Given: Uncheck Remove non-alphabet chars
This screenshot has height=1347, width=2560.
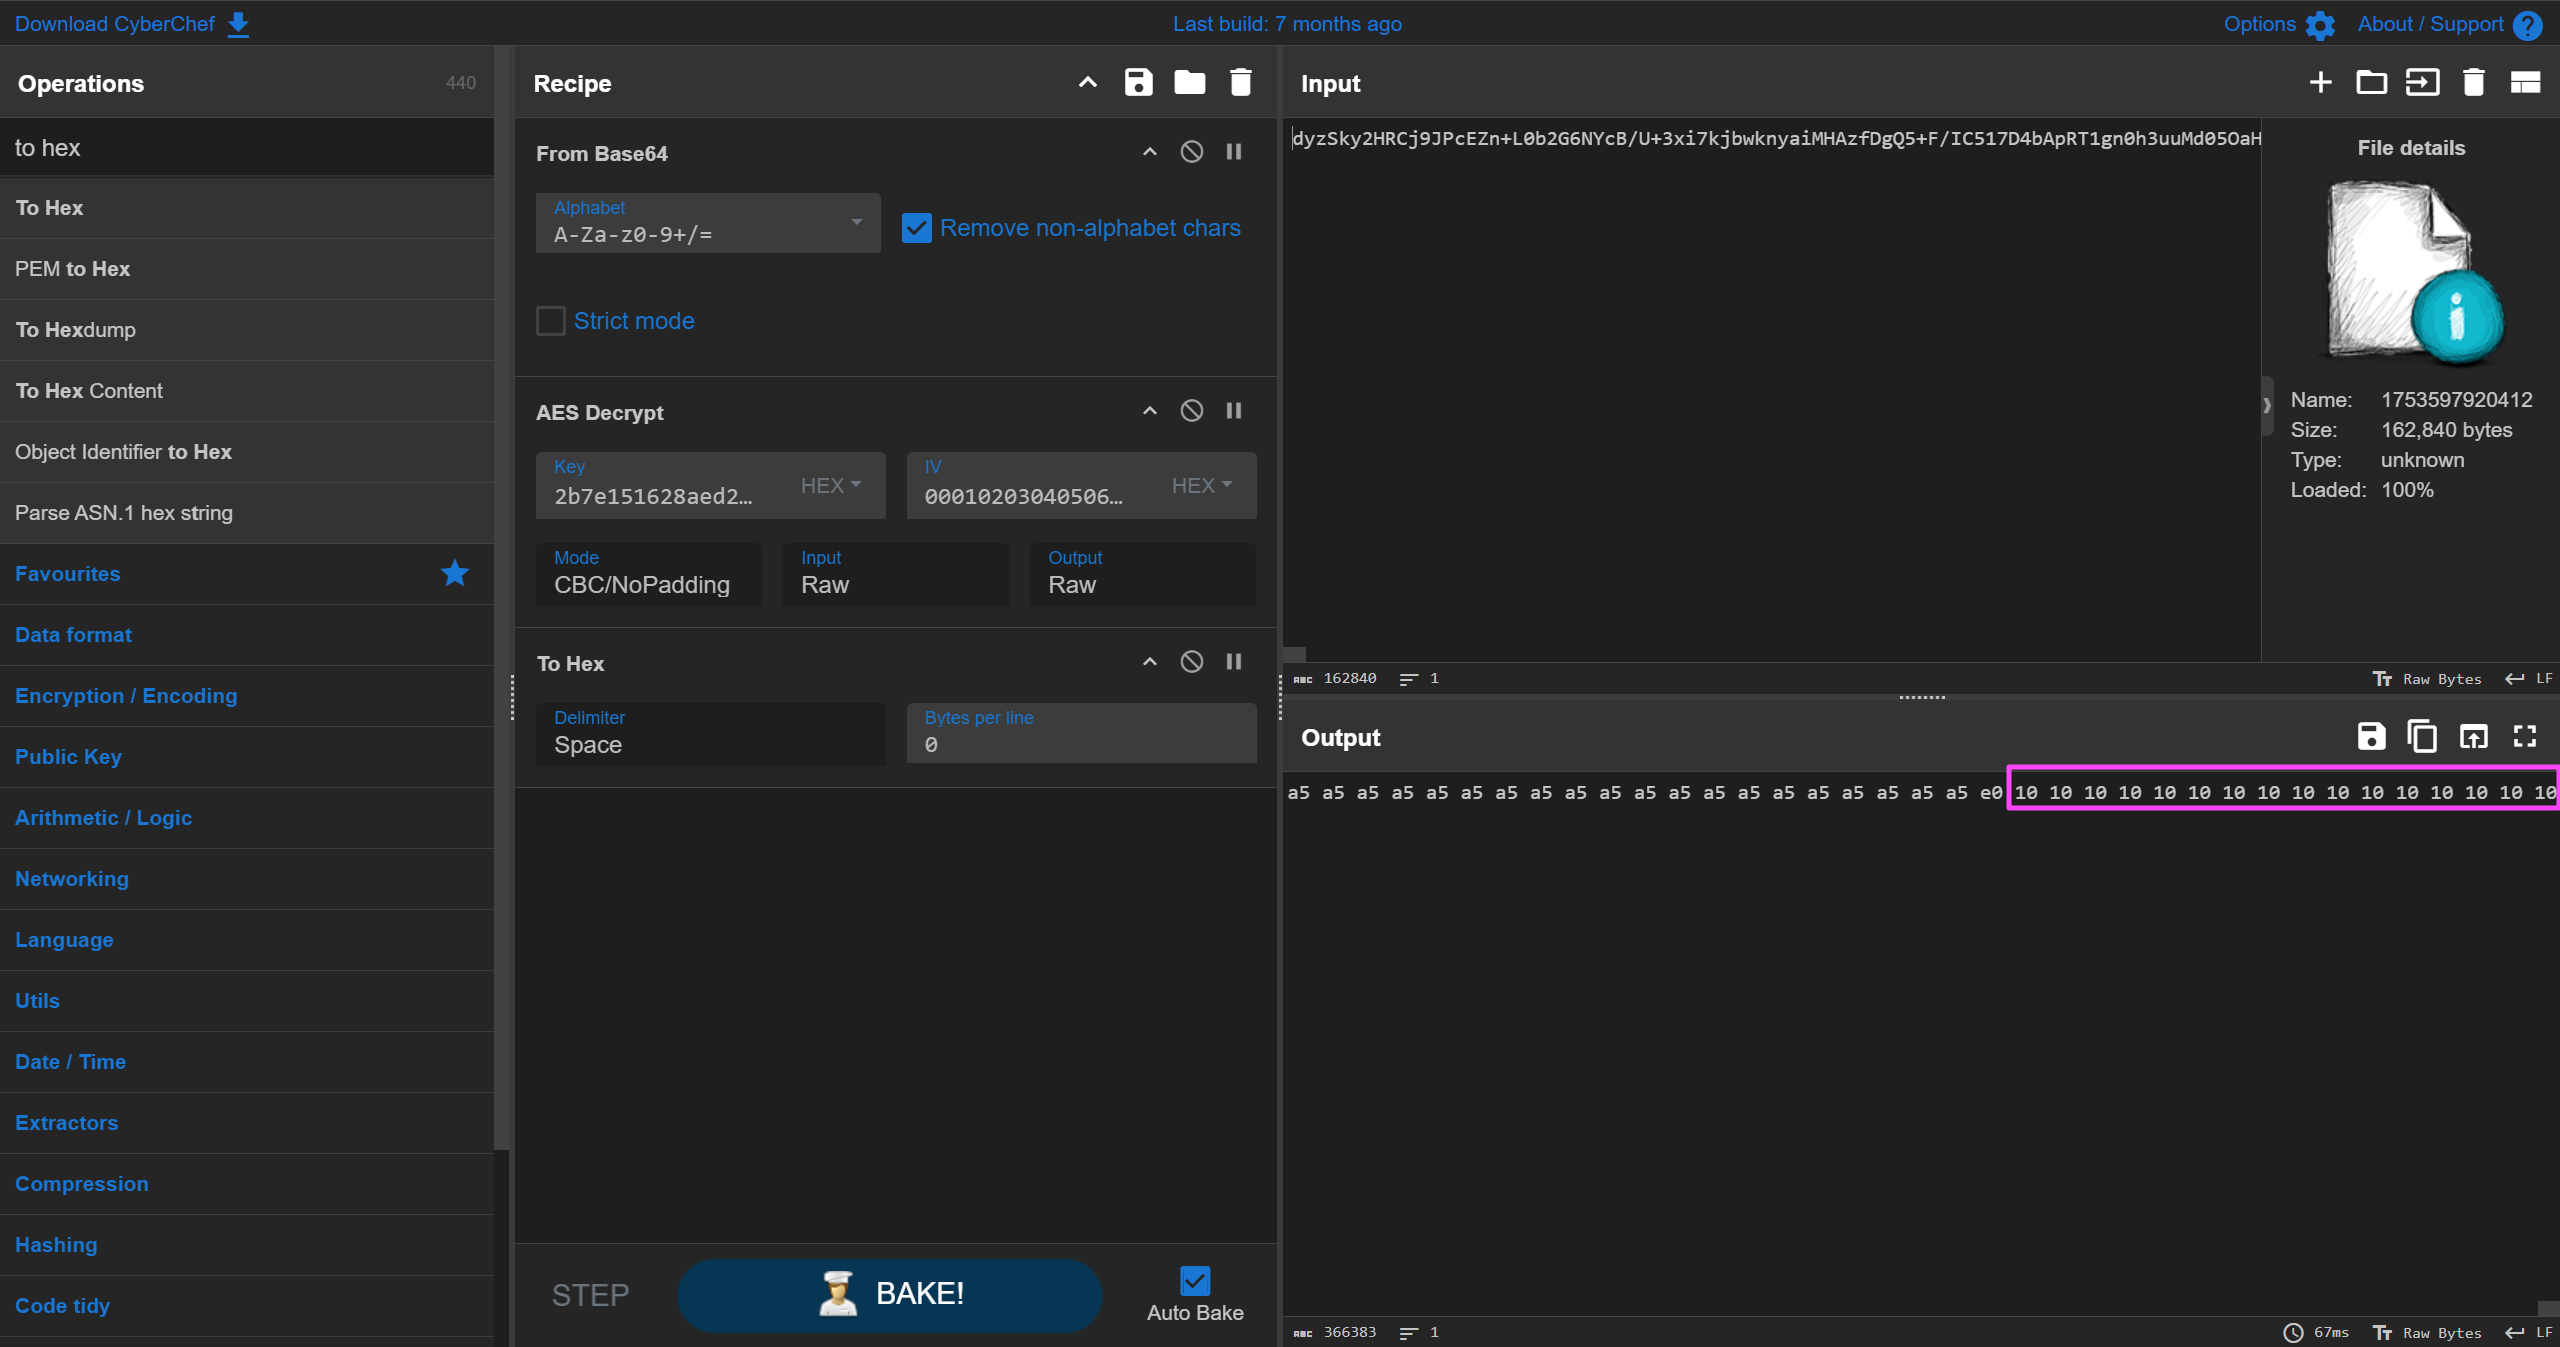Looking at the screenshot, I should tap(917, 228).
